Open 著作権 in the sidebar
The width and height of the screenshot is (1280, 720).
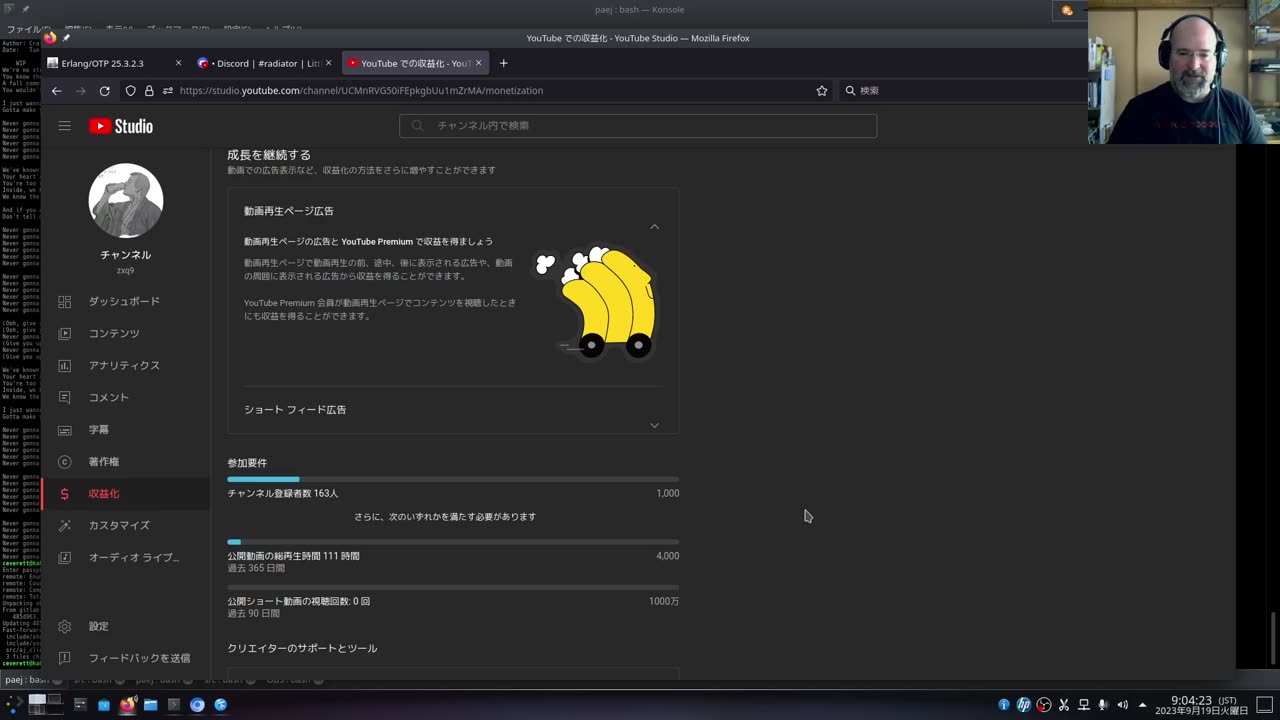tap(125, 461)
